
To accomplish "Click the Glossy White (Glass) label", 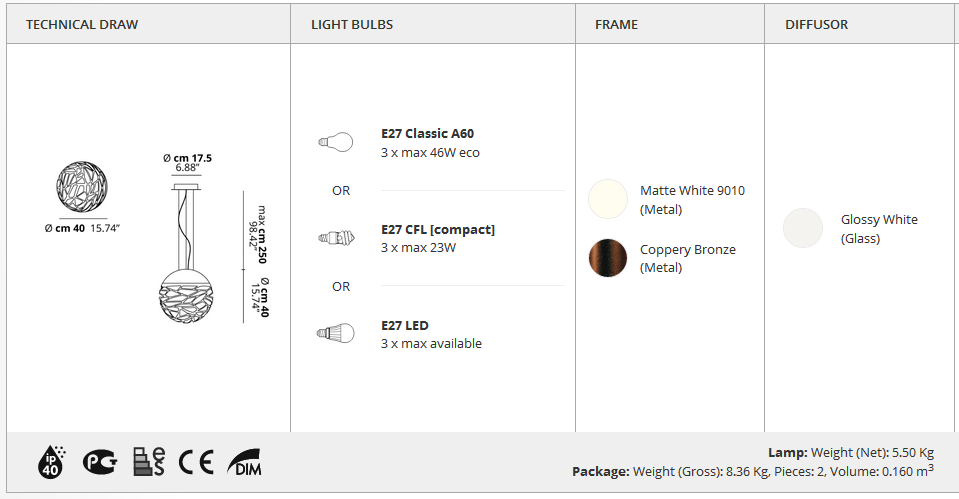I will (878, 228).
